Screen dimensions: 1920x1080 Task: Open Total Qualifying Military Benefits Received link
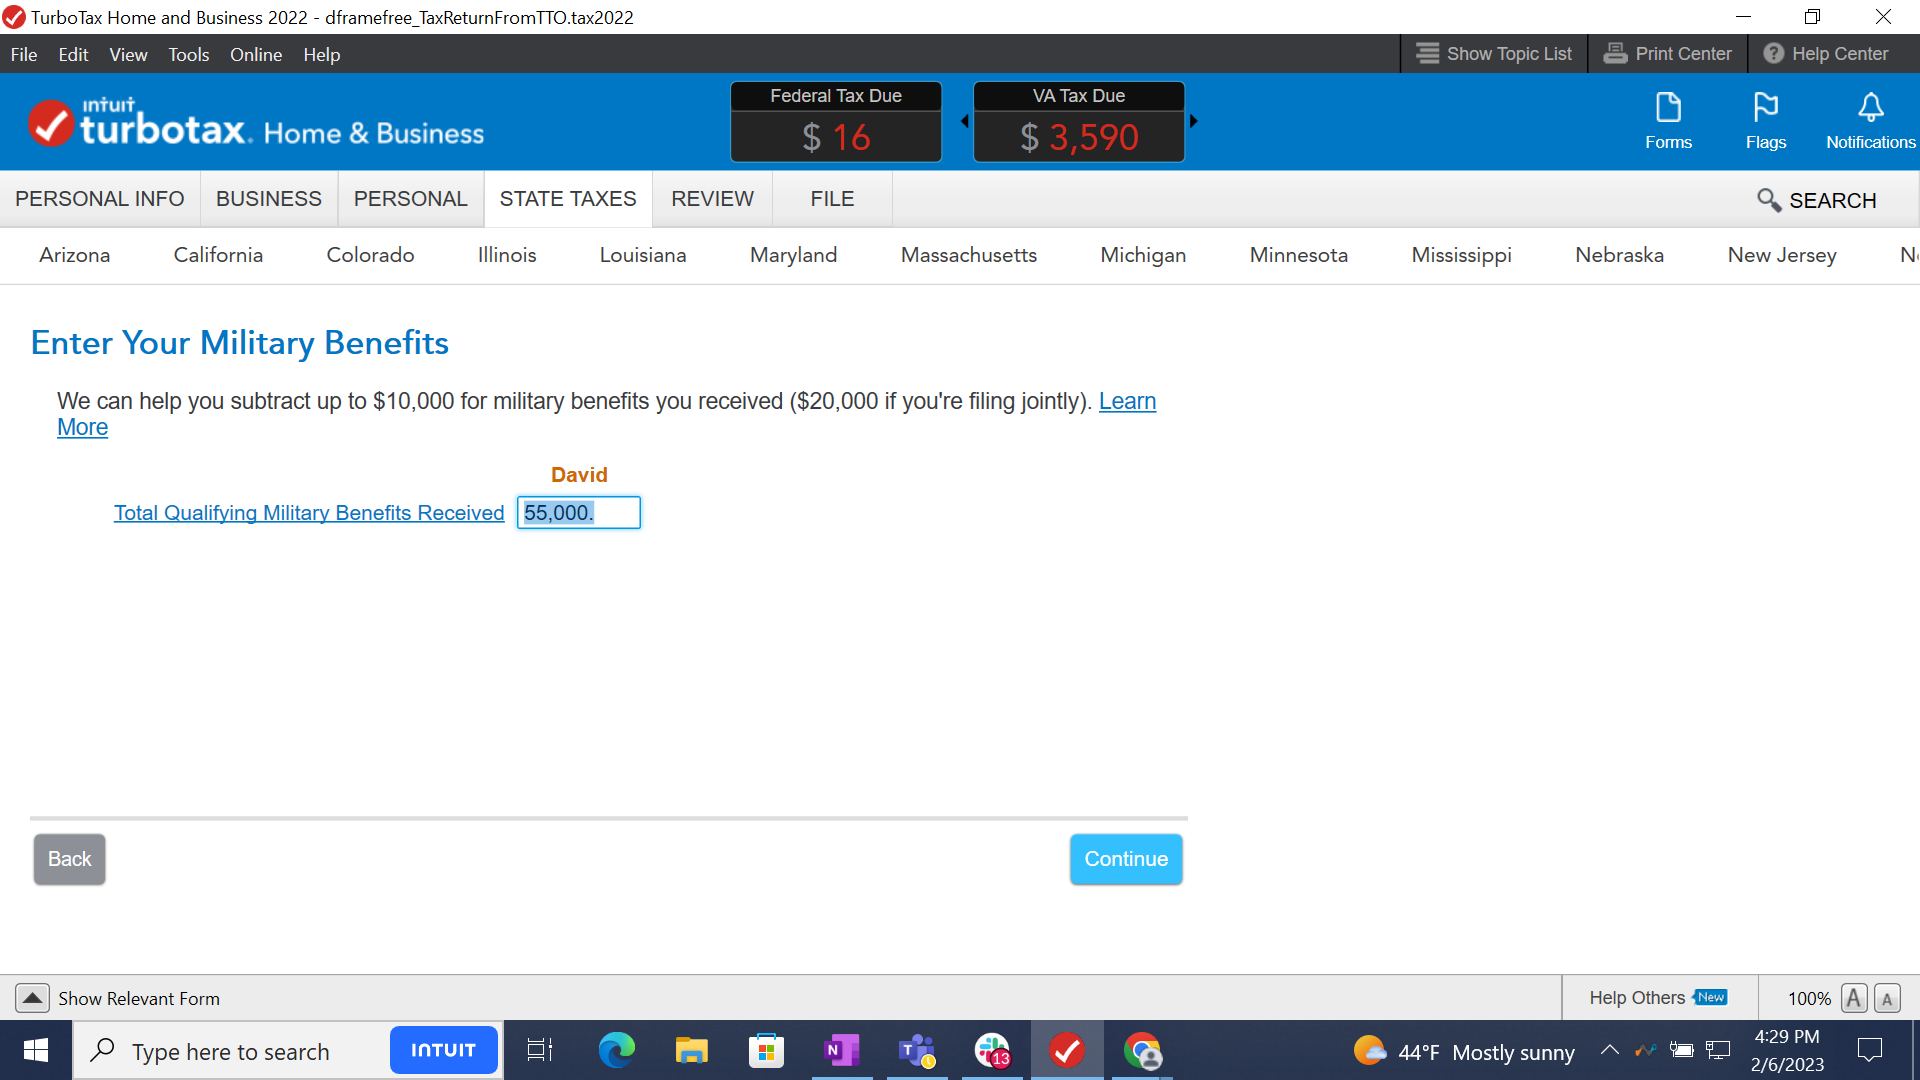309,513
